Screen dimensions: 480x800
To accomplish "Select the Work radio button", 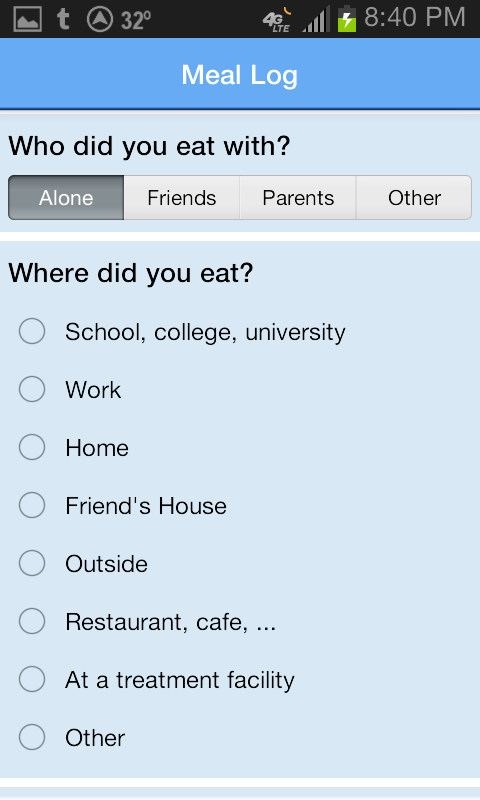I will [240, 390].
